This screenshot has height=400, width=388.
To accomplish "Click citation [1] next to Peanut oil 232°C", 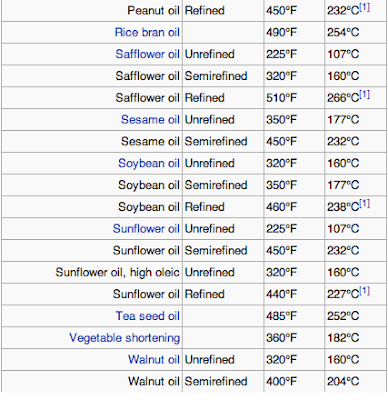I will [365, 8].
